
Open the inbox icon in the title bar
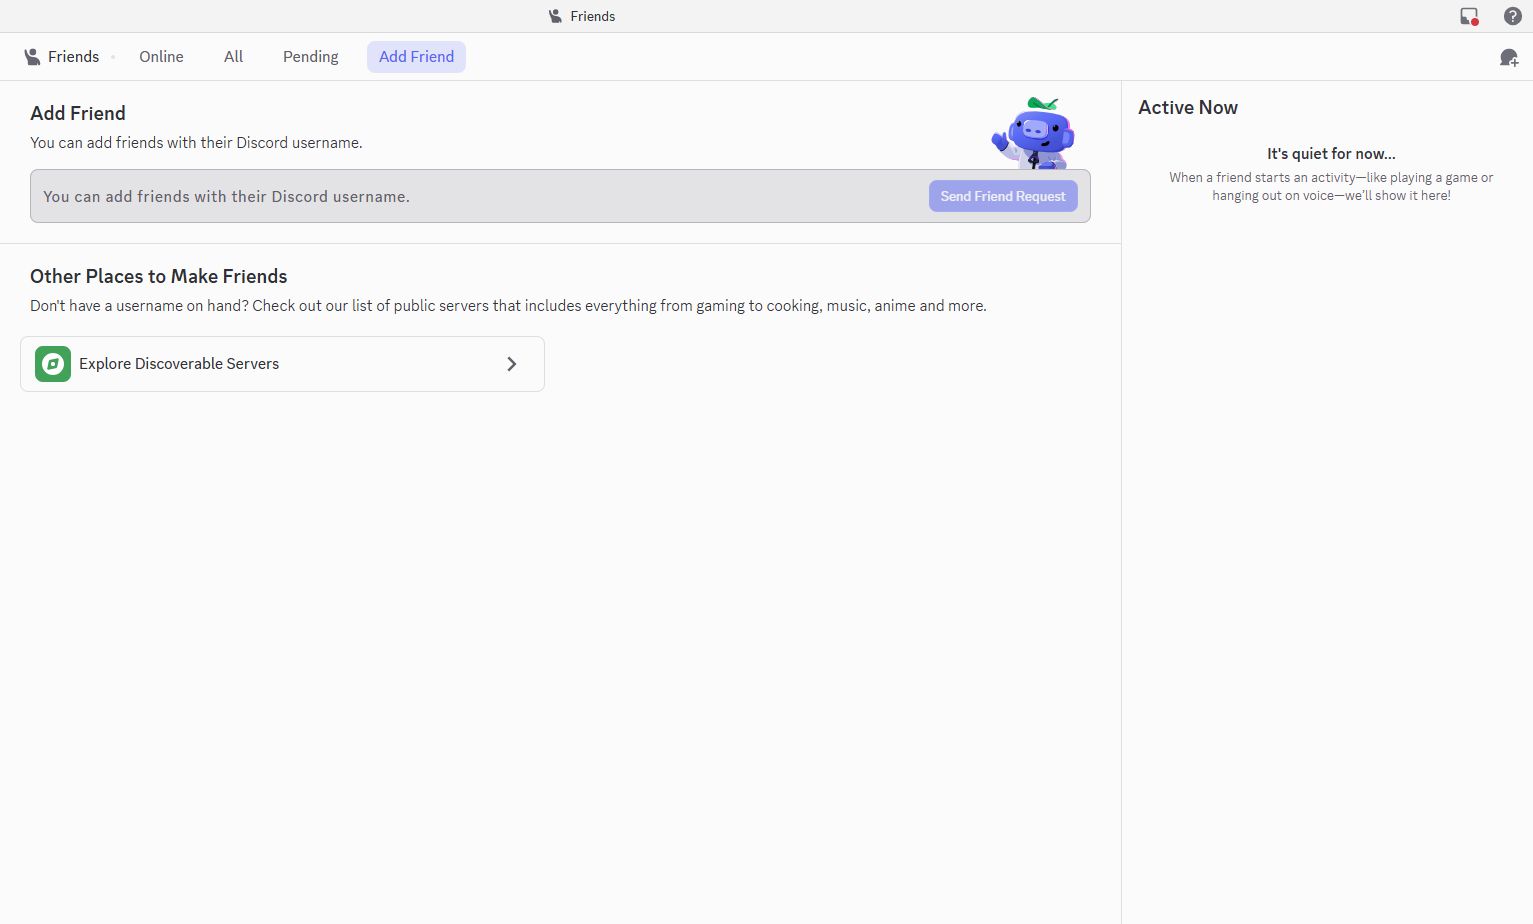pos(1469,16)
